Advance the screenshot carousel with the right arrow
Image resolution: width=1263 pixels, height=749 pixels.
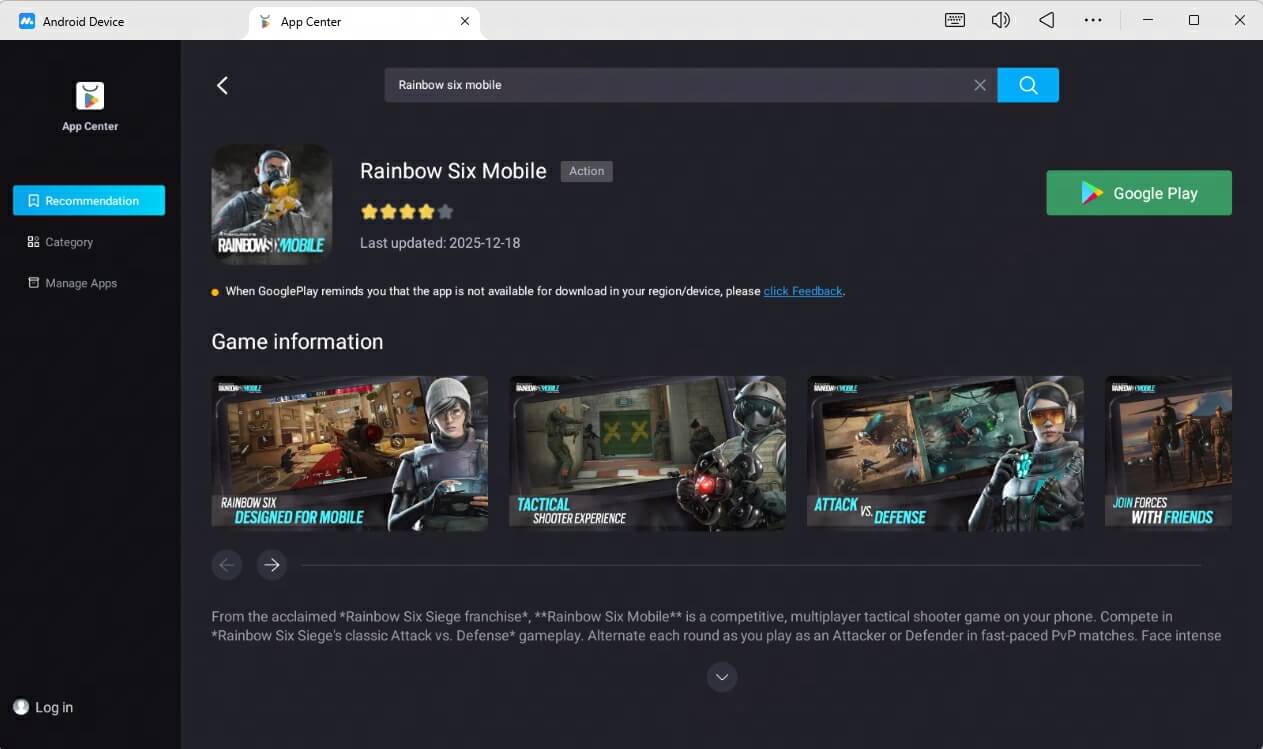point(271,565)
